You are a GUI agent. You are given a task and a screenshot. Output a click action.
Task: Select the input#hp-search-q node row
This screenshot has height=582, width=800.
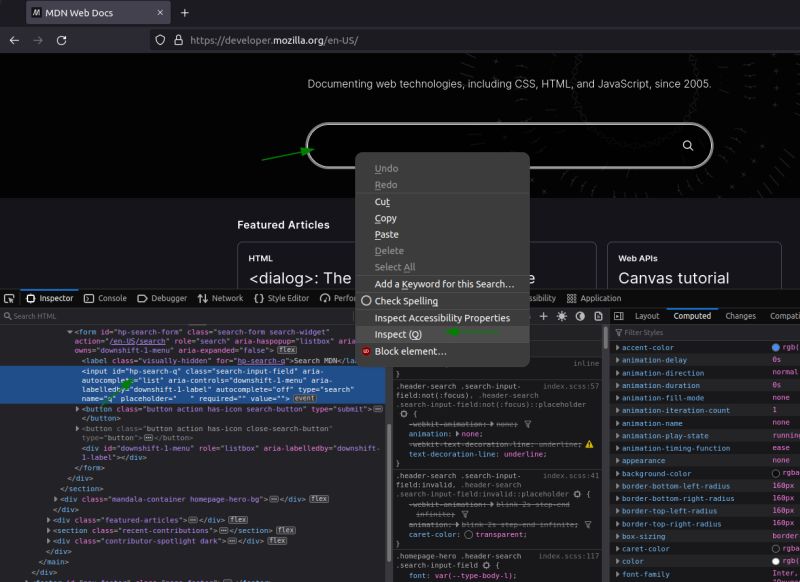click(193, 385)
